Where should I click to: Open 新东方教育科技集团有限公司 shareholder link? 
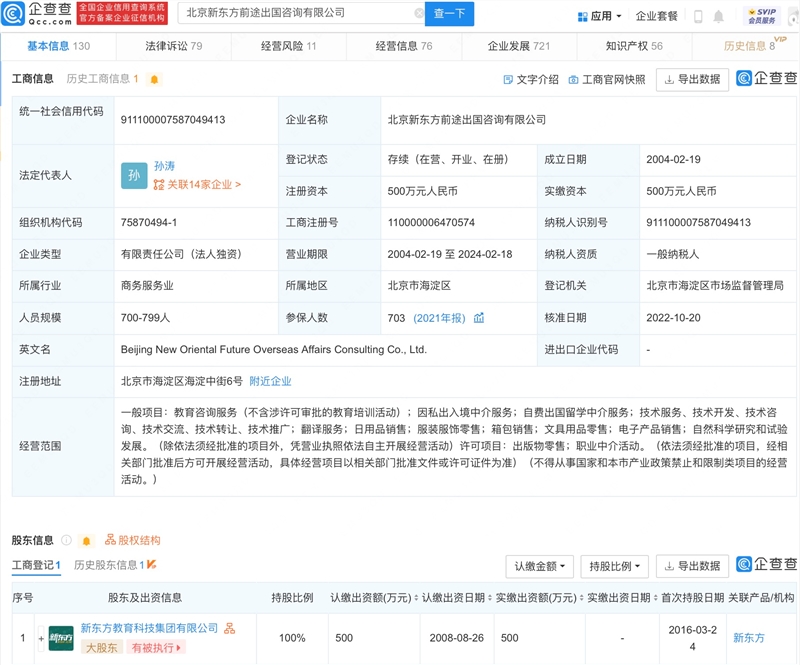149,628
